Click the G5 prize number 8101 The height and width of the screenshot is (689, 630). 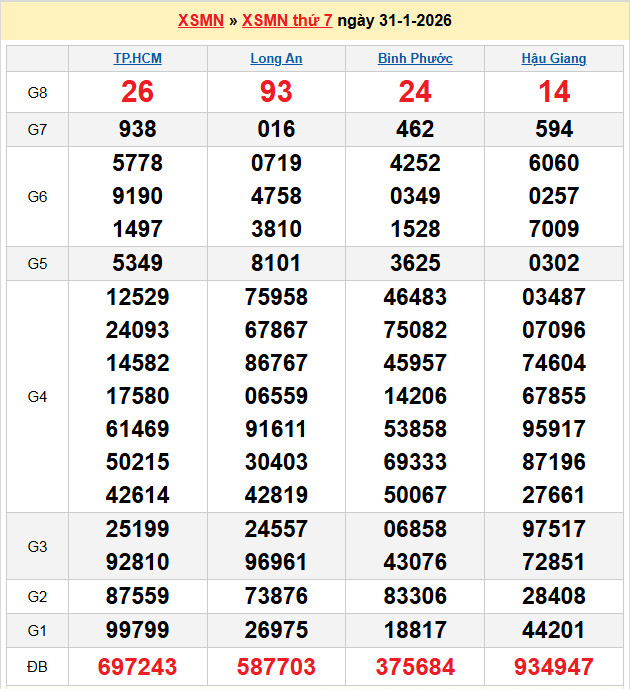pyautogui.click(x=276, y=264)
